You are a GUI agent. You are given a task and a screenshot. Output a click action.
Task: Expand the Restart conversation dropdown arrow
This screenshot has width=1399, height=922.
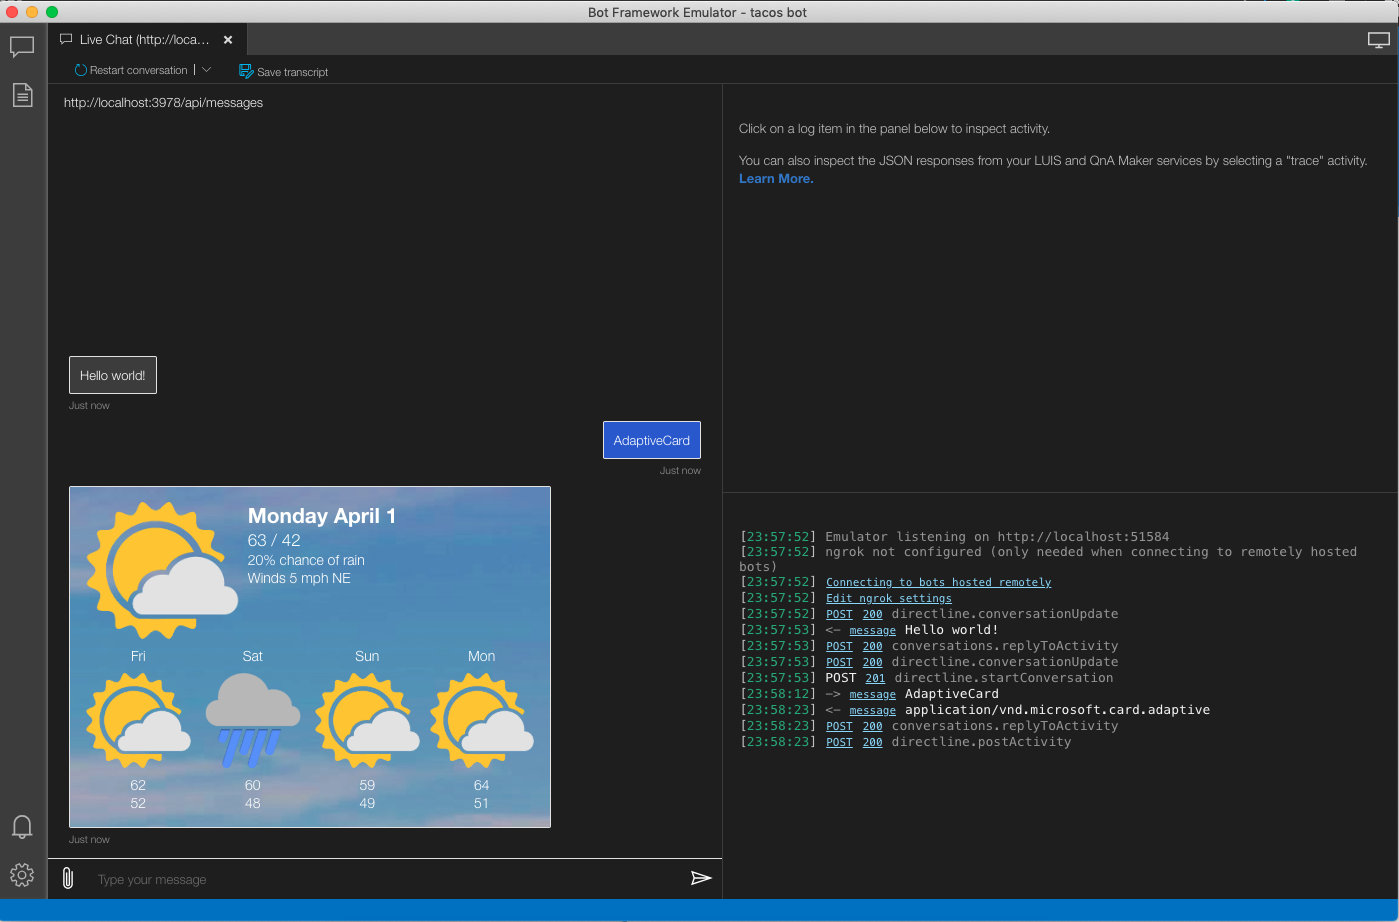[x=207, y=70]
